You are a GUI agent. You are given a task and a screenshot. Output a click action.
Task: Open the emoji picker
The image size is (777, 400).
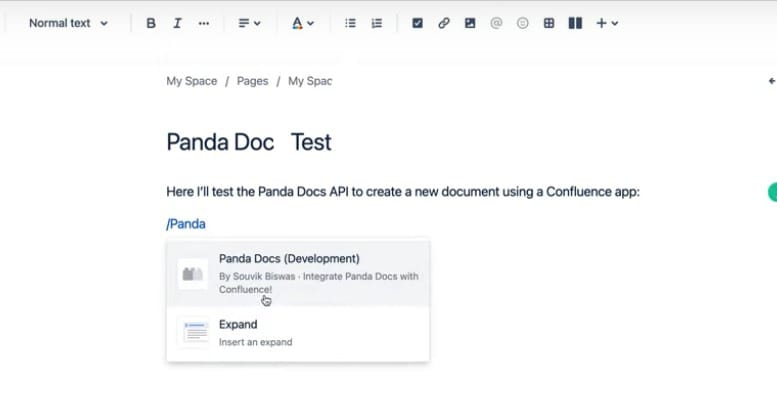tap(522, 23)
